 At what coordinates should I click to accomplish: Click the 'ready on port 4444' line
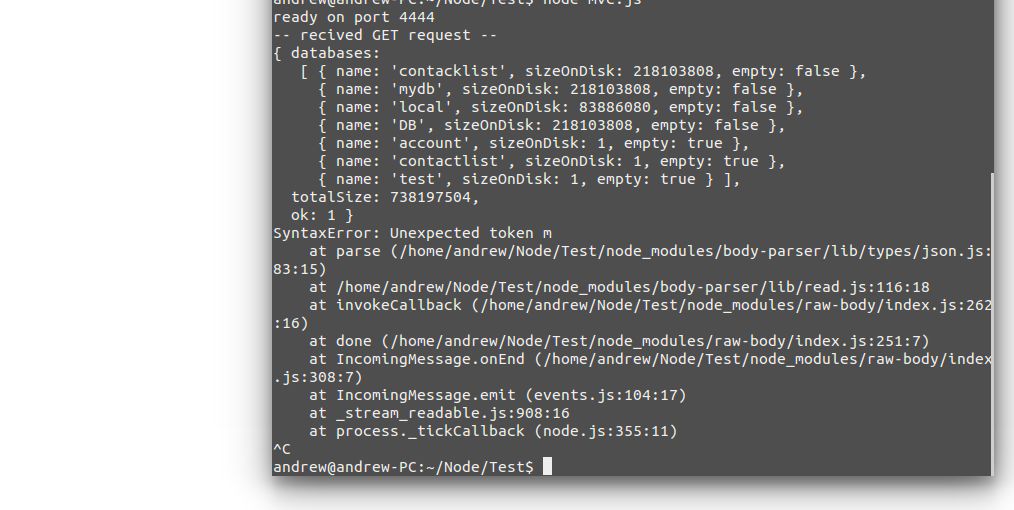(354, 17)
